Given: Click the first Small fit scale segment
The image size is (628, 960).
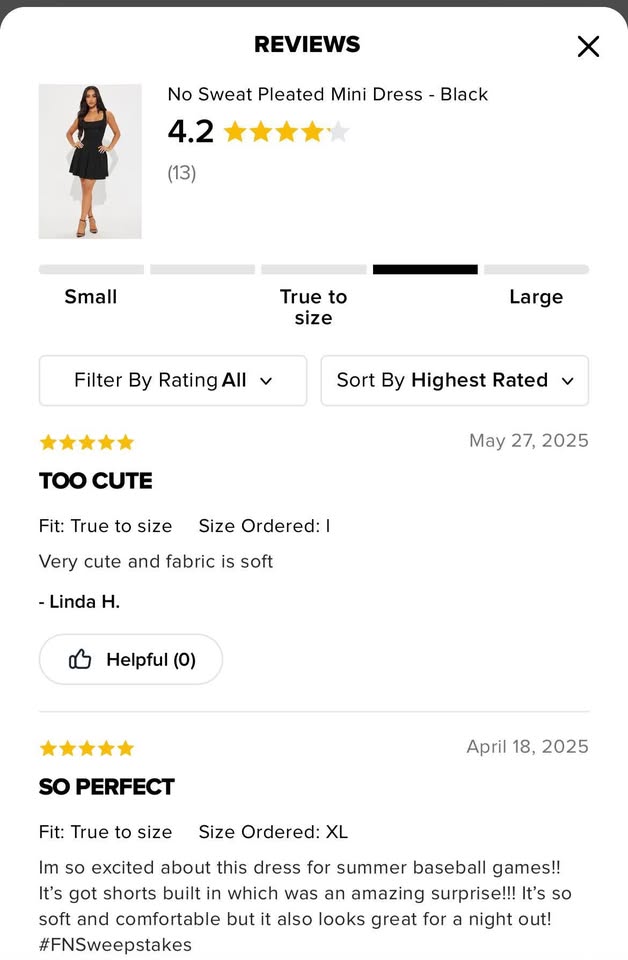Looking at the screenshot, I should [x=91, y=269].
